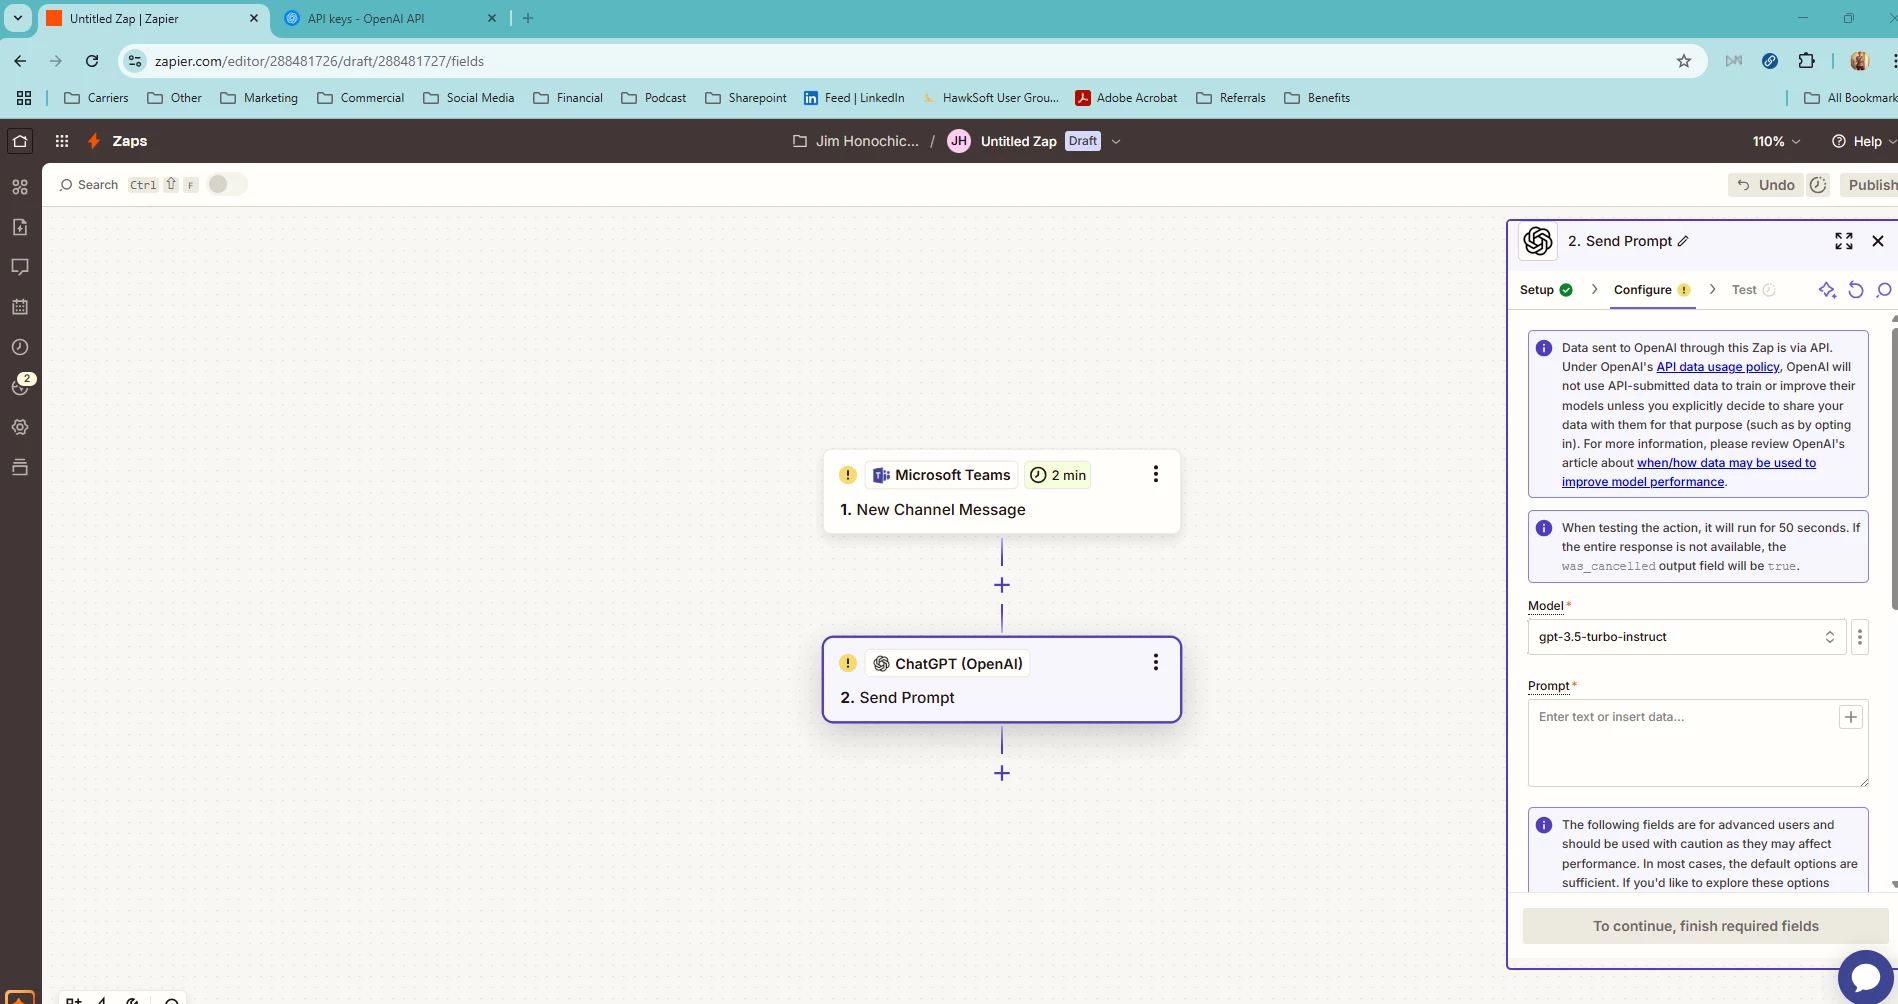Open the left sidebar four-circles apps icon

[x=20, y=187]
